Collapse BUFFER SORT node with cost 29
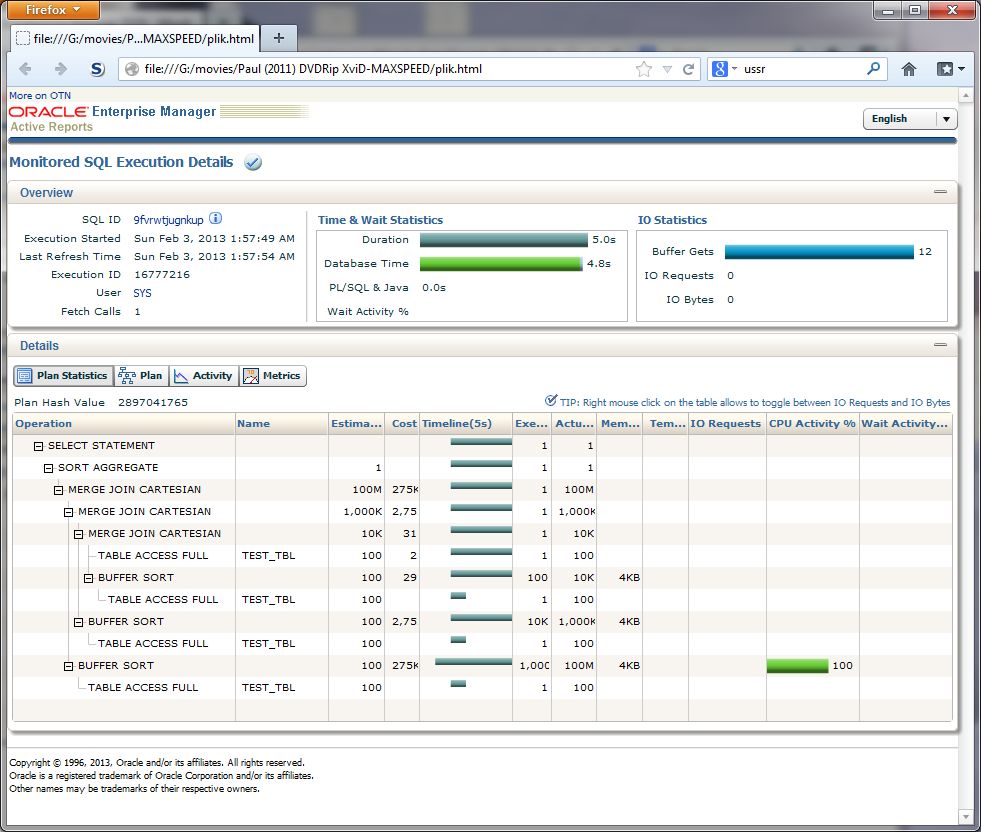981x832 pixels. [88, 578]
